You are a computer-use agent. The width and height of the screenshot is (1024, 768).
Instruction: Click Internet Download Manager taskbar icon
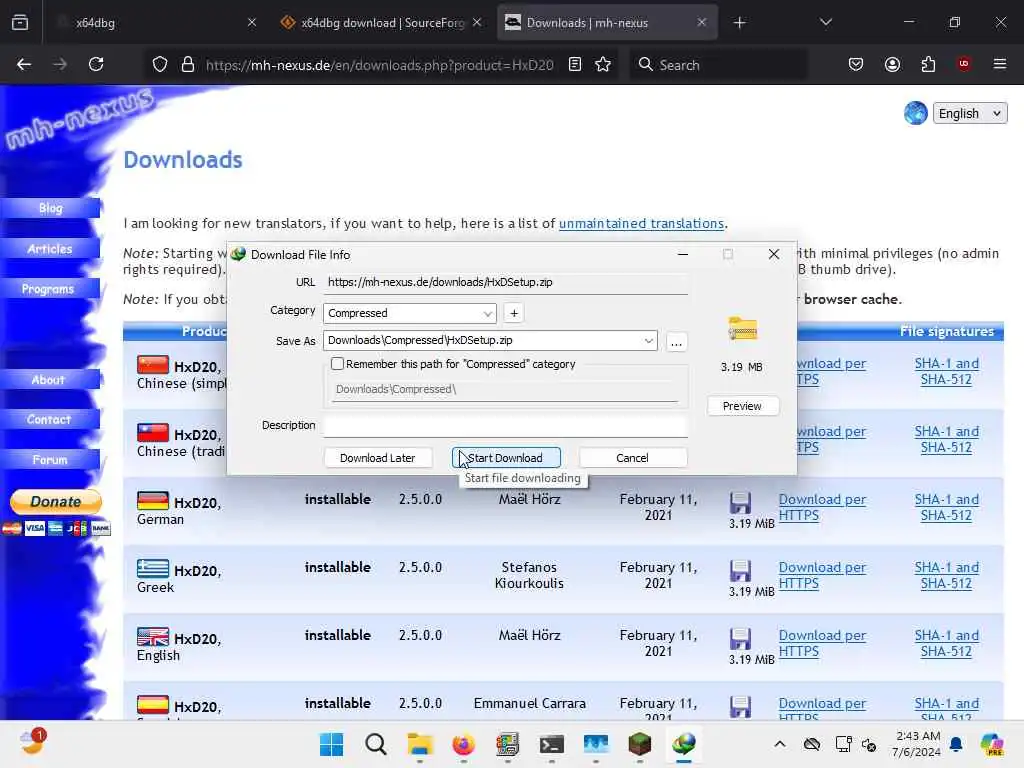tap(684, 744)
